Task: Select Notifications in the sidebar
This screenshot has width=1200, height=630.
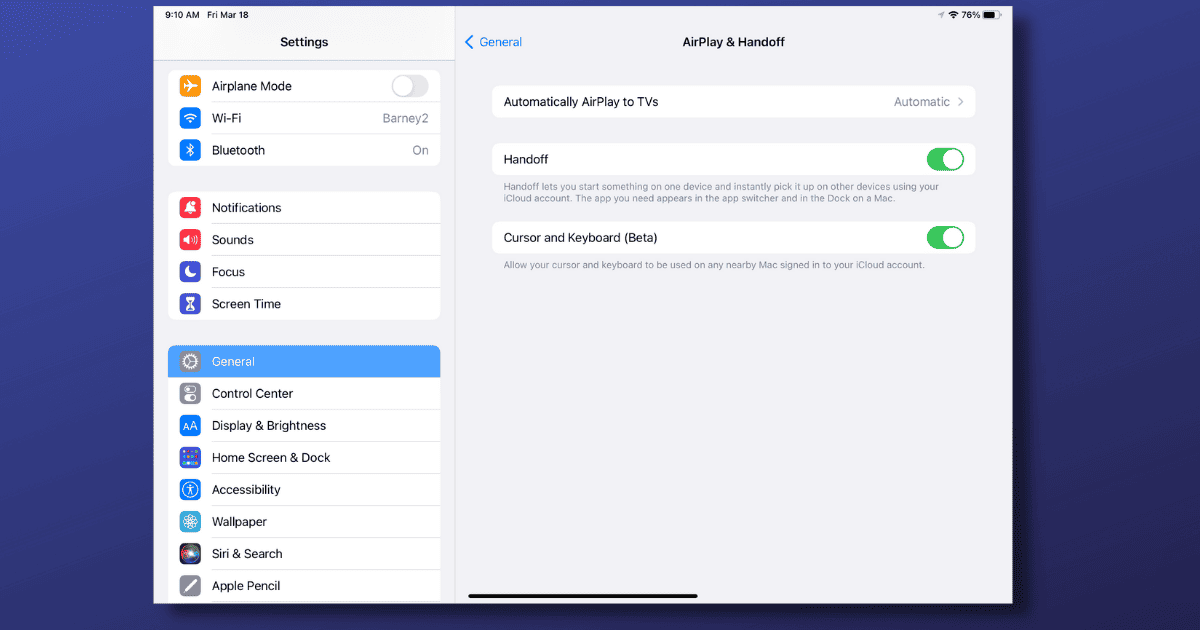Action: pos(304,208)
